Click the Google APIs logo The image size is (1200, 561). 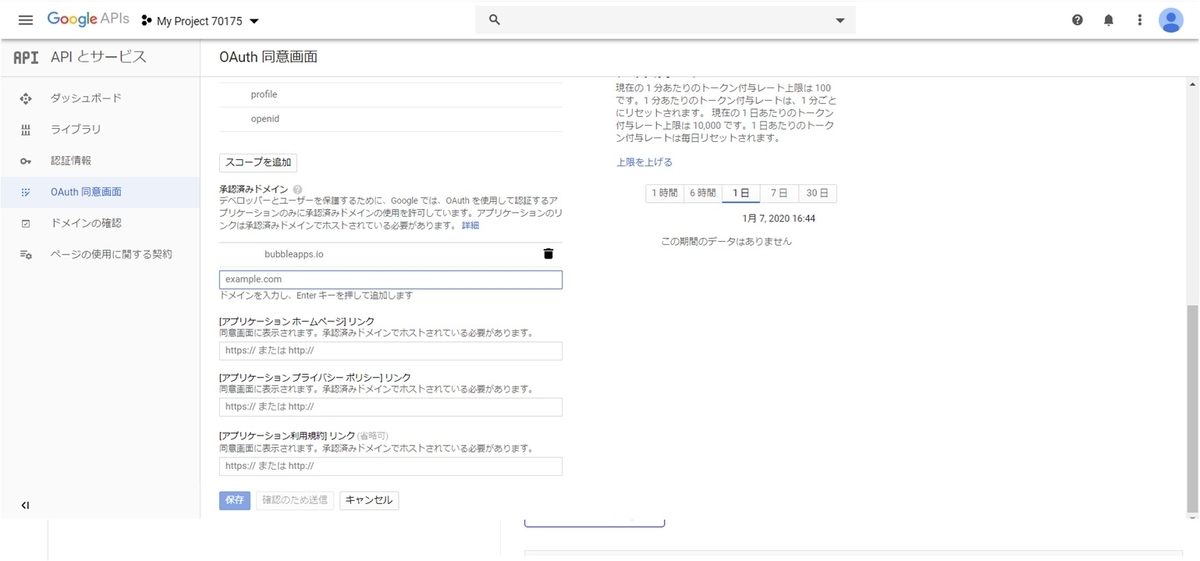pyautogui.click(x=87, y=20)
